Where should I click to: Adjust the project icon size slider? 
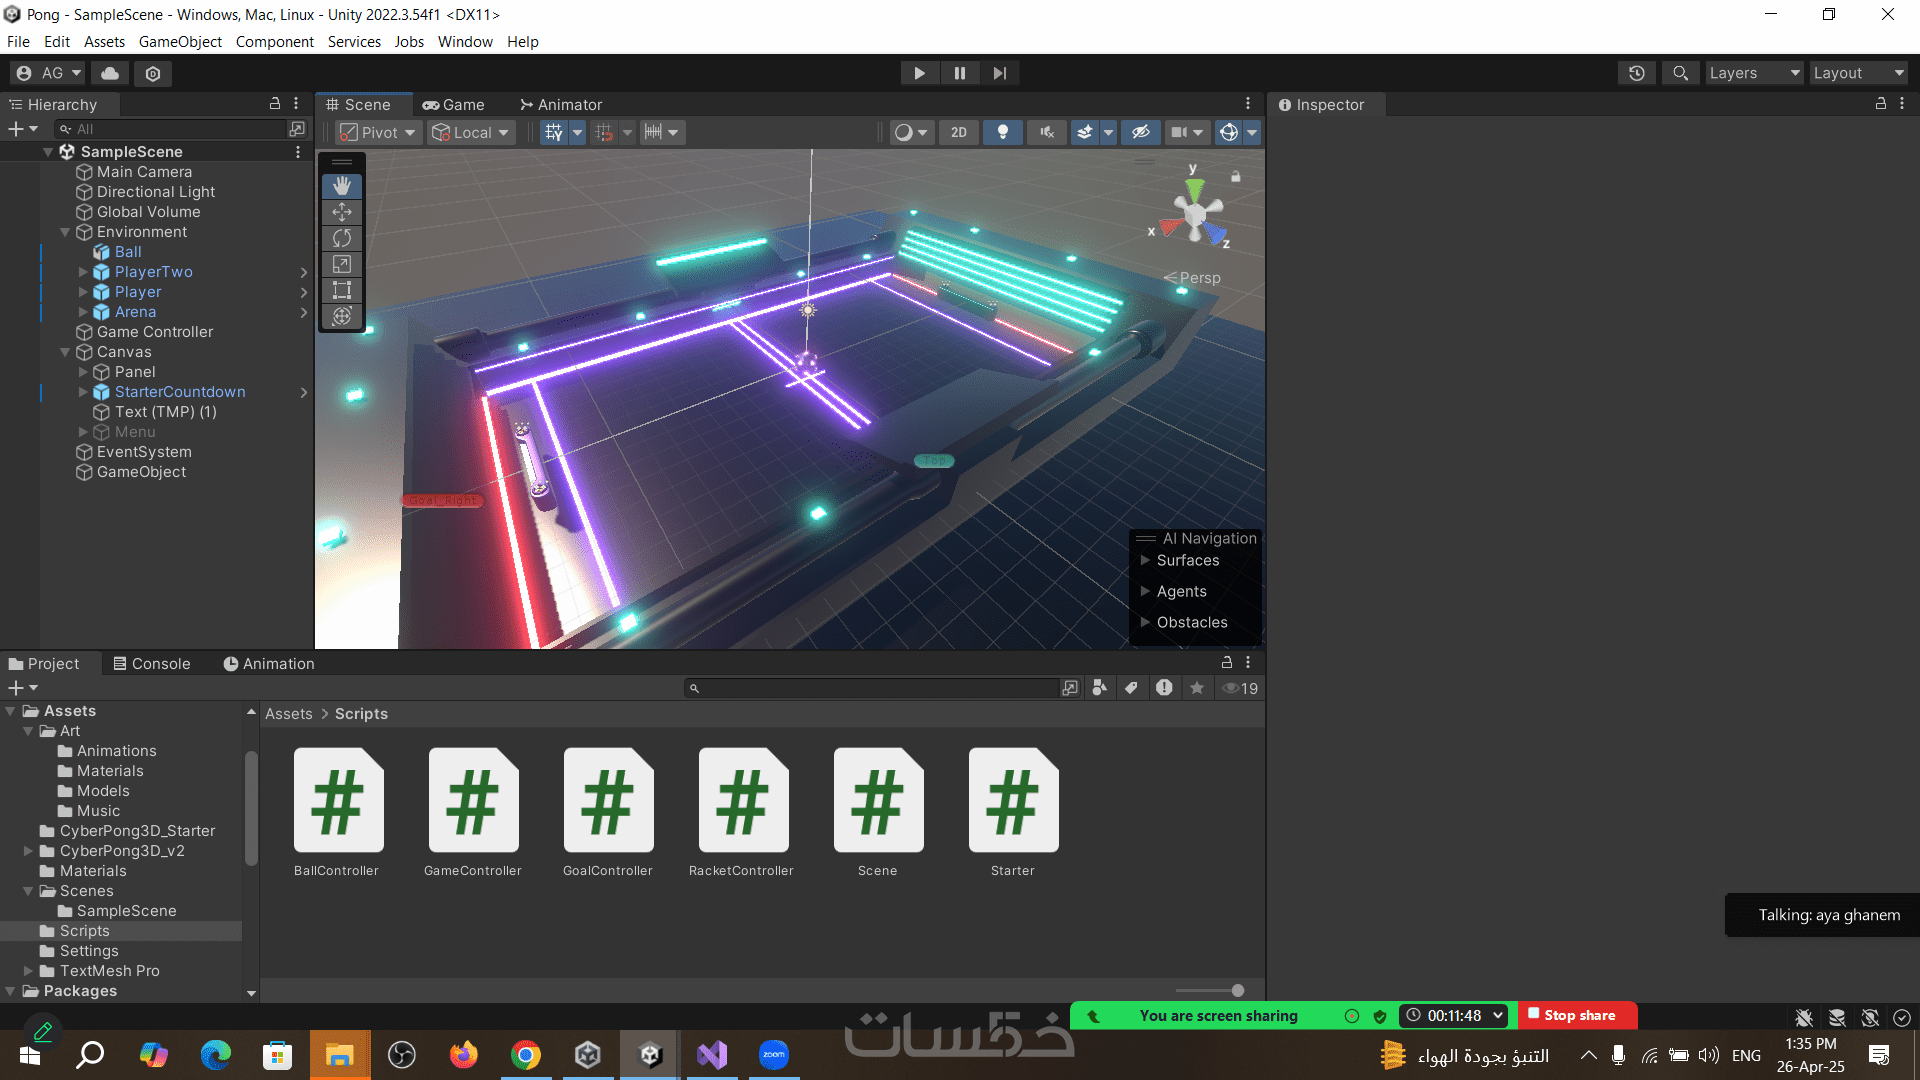point(1237,990)
